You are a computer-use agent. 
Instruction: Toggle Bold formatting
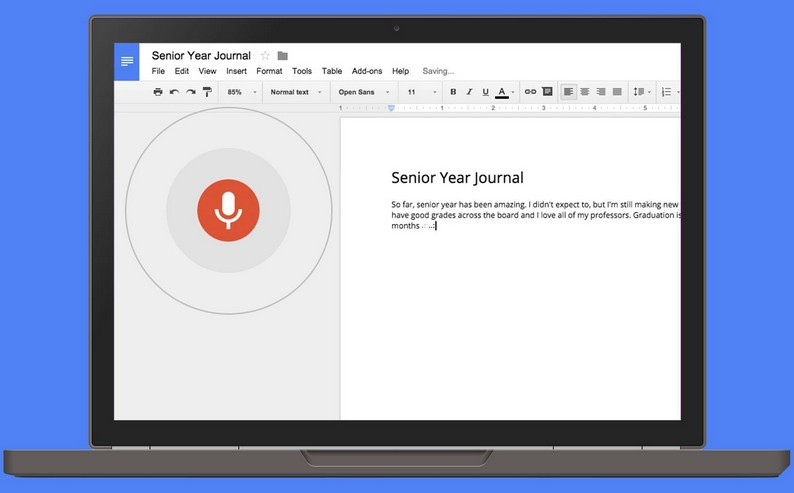click(453, 92)
